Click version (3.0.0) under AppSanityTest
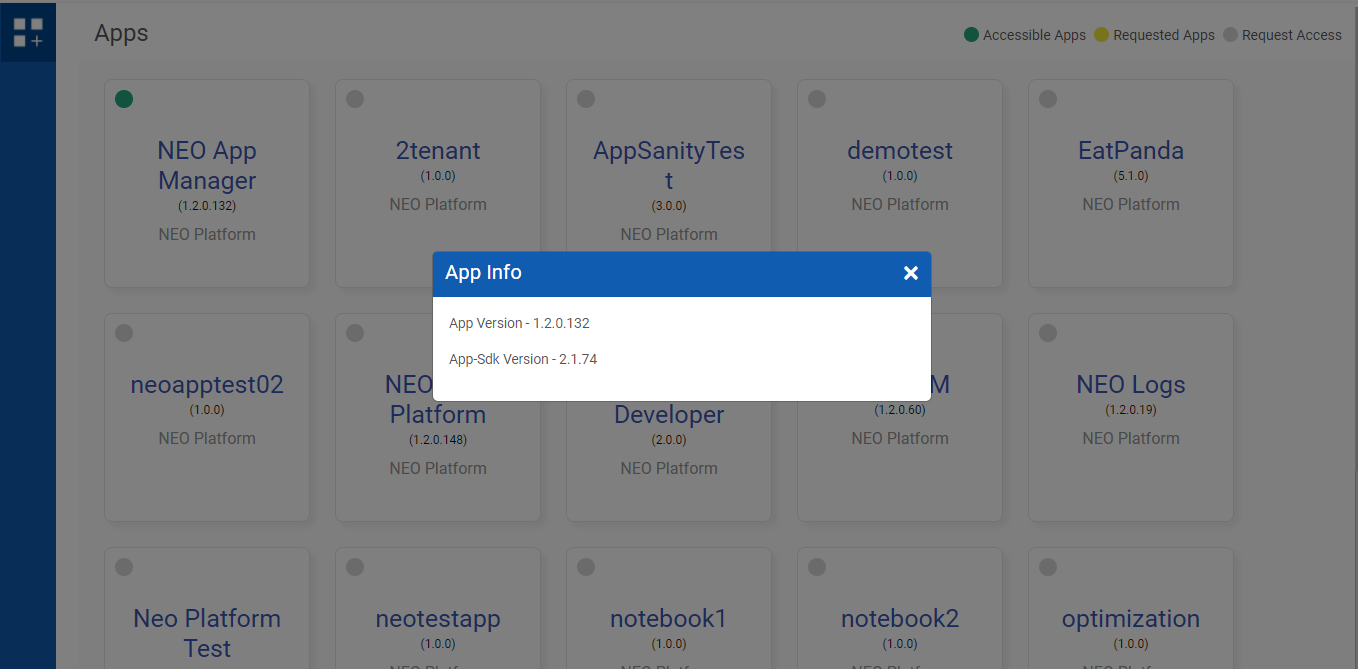 click(669, 206)
